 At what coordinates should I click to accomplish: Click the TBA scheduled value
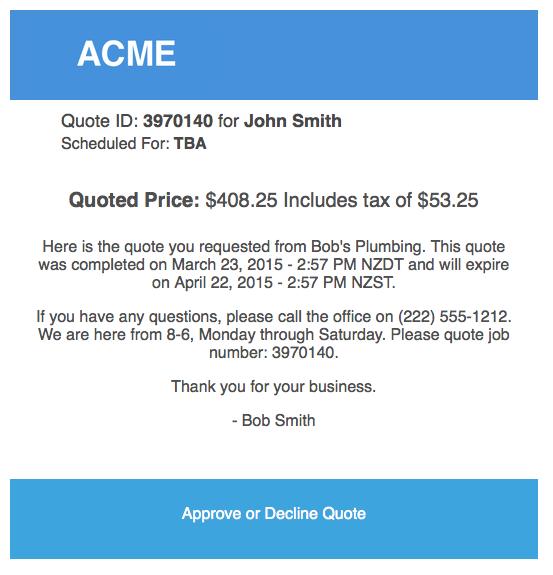(190, 143)
